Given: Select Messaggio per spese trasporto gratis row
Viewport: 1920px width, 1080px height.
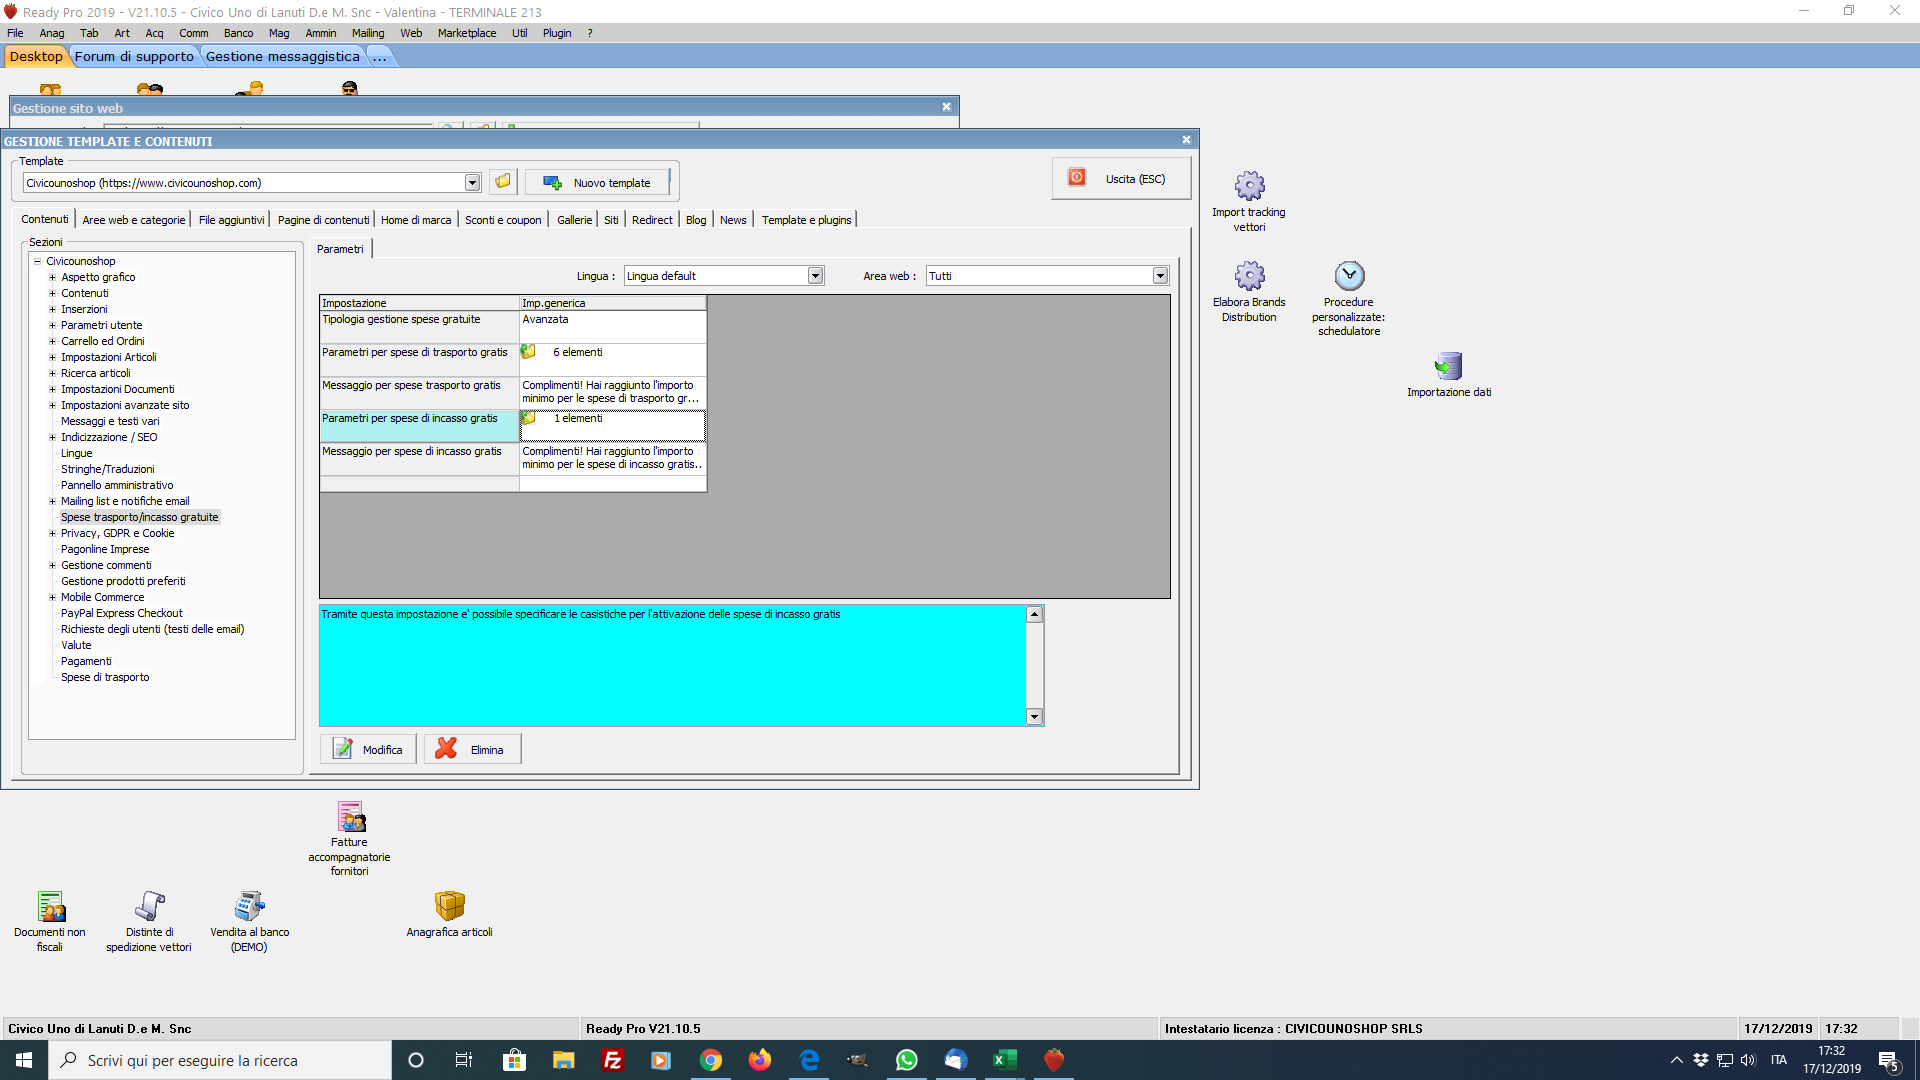Looking at the screenshot, I should 513,393.
